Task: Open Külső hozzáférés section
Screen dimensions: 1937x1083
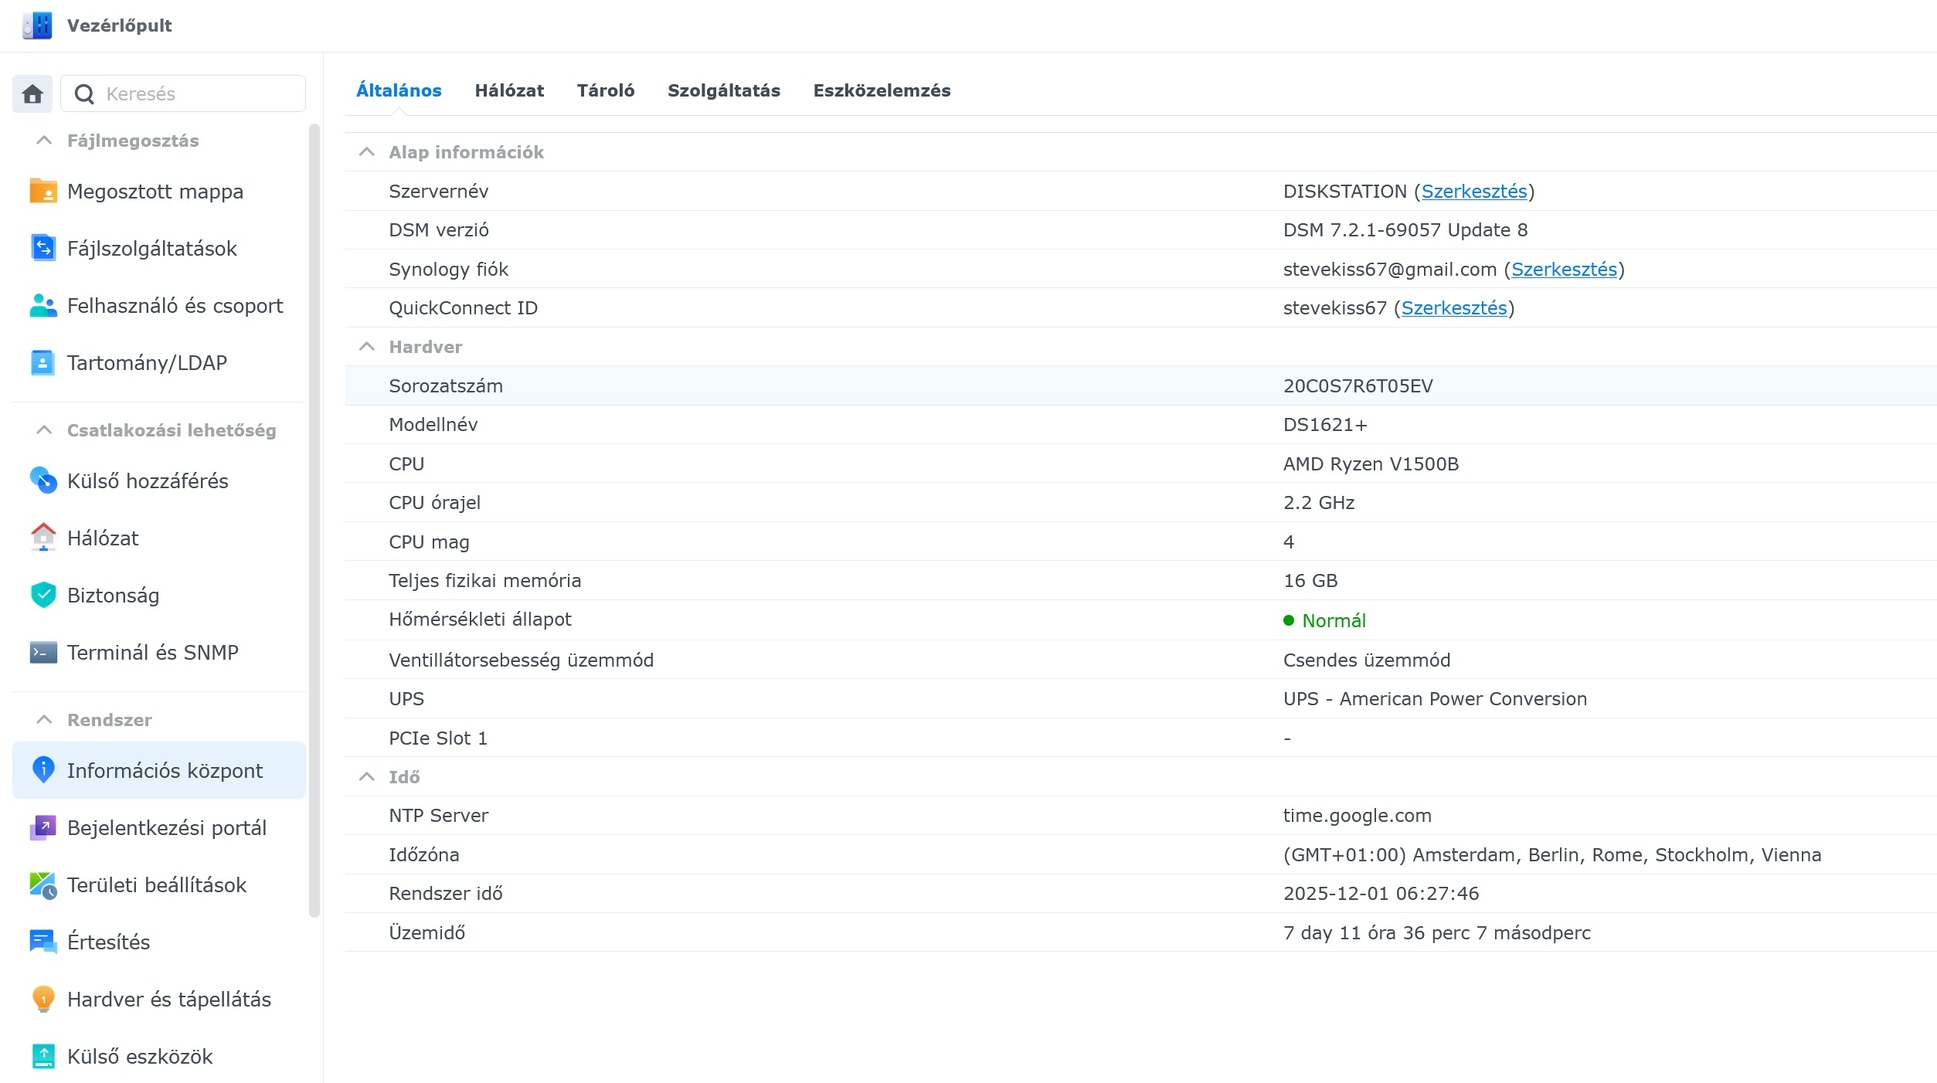Action: click(x=147, y=481)
